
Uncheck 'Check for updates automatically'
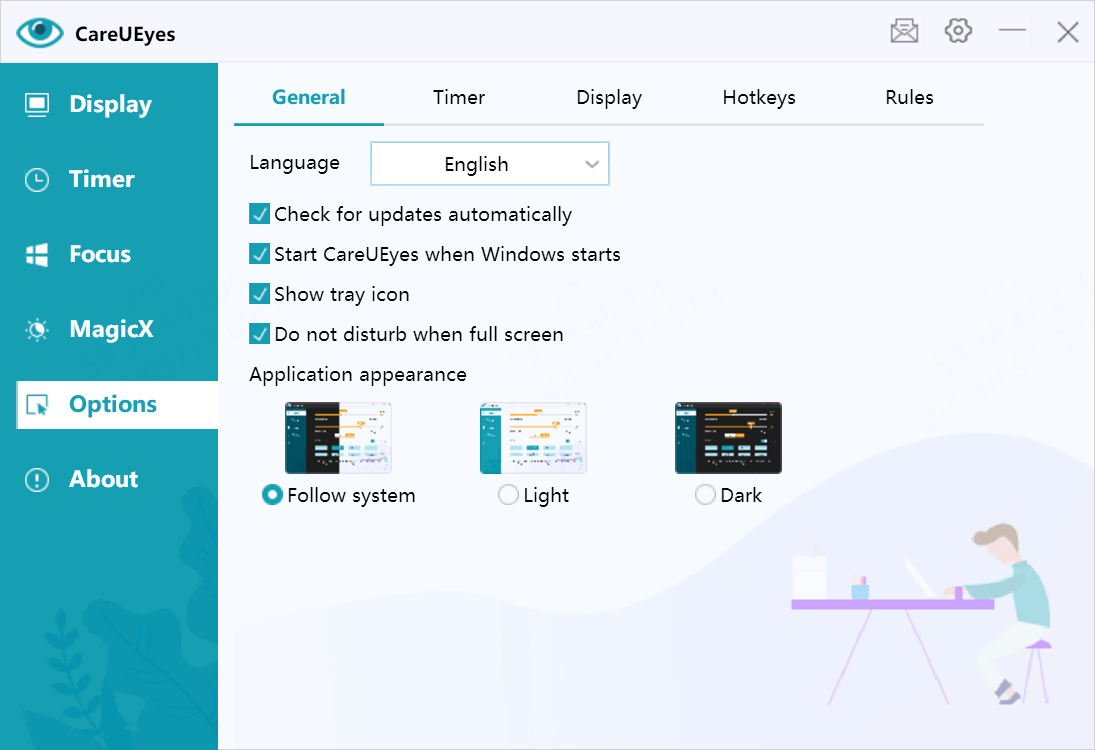coord(259,214)
